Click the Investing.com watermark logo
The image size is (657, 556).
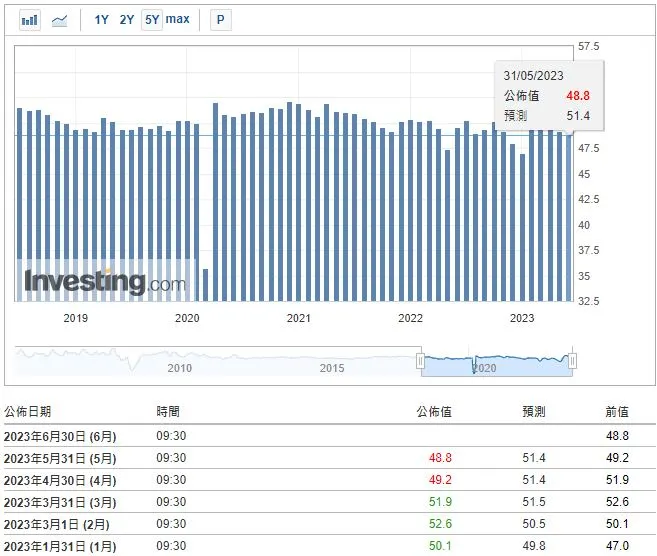coord(105,282)
